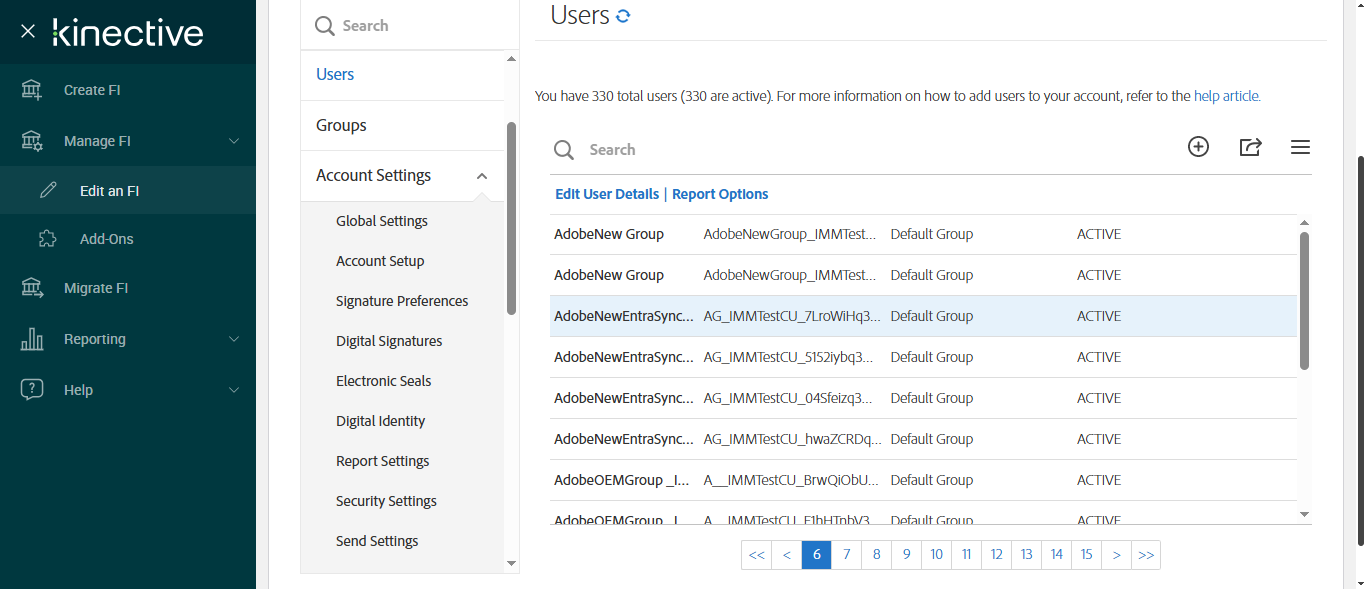The height and width of the screenshot is (589, 1366).
Task: Open the hamburger menu above user list
Action: [x=1300, y=147]
